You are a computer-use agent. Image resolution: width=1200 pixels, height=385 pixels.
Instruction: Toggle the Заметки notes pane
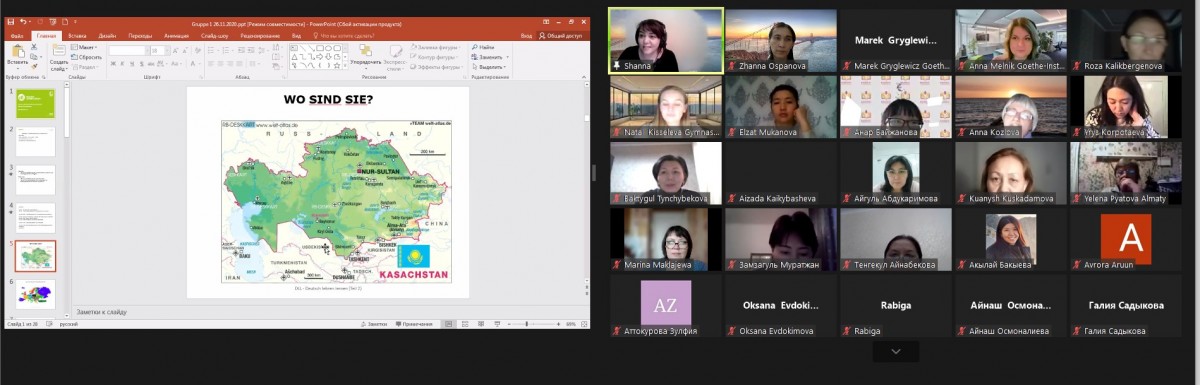pyautogui.click(x=375, y=324)
